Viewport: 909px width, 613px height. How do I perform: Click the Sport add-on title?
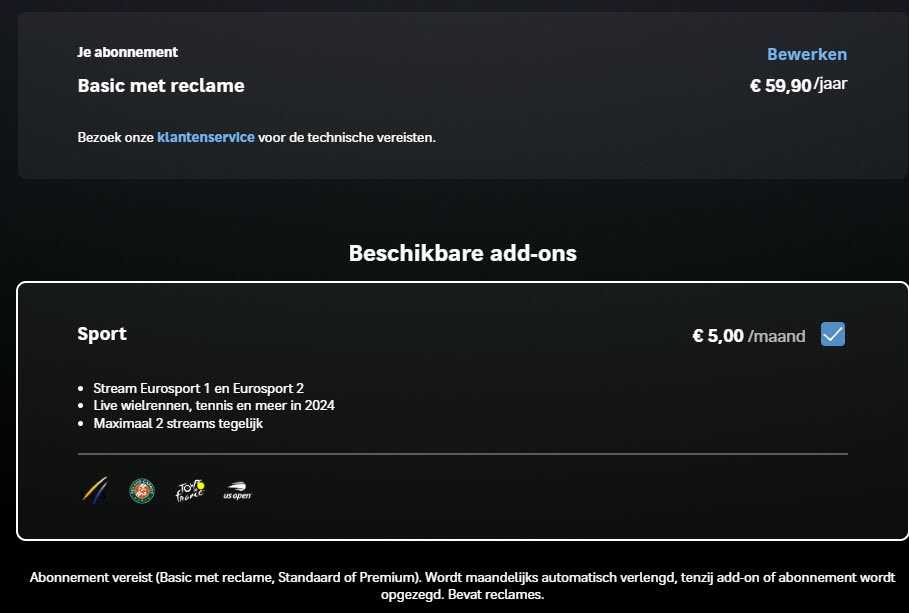click(102, 334)
